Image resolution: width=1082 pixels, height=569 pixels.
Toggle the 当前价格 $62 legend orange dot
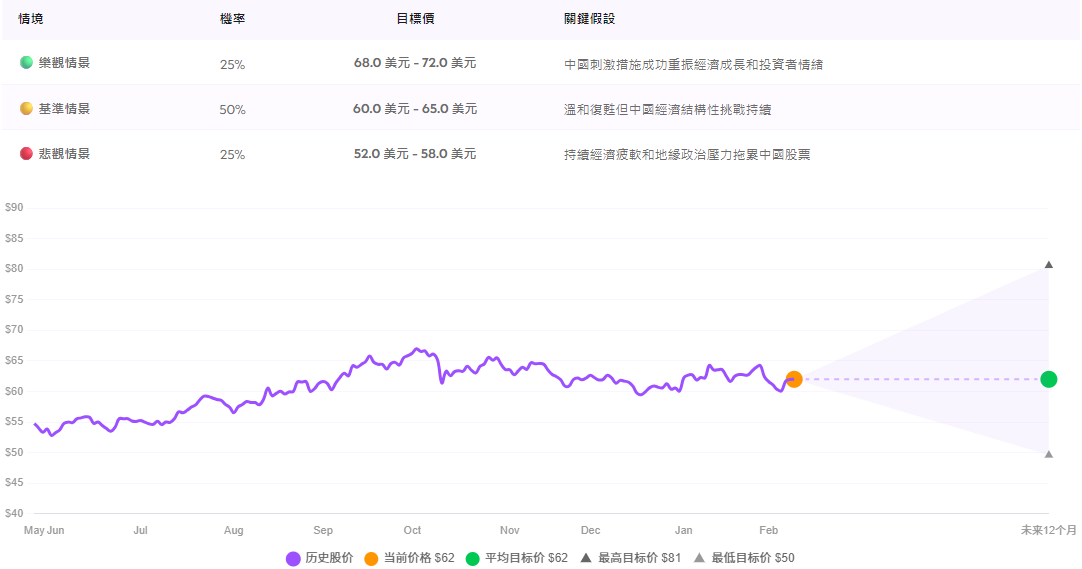371,559
